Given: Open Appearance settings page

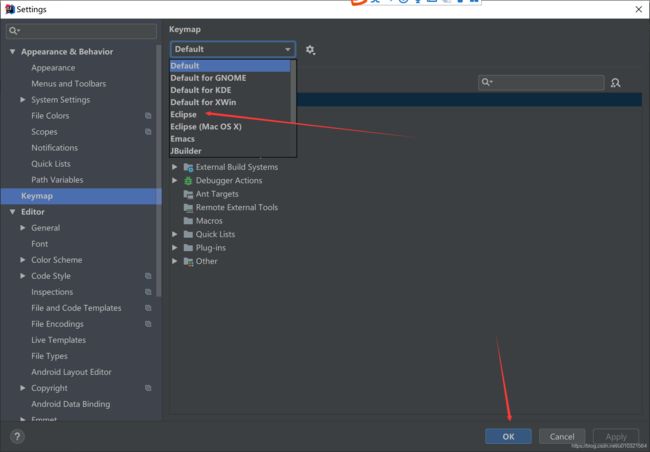Looking at the screenshot, I should click(53, 68).
